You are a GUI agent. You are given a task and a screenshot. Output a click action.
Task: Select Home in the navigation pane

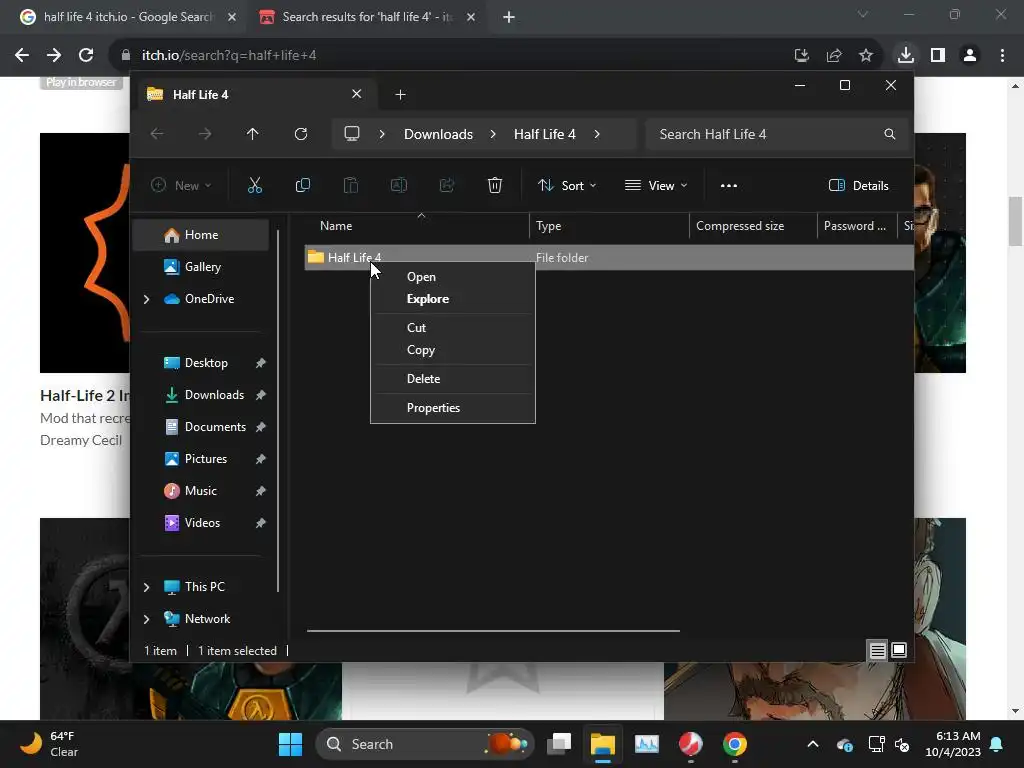200,235
